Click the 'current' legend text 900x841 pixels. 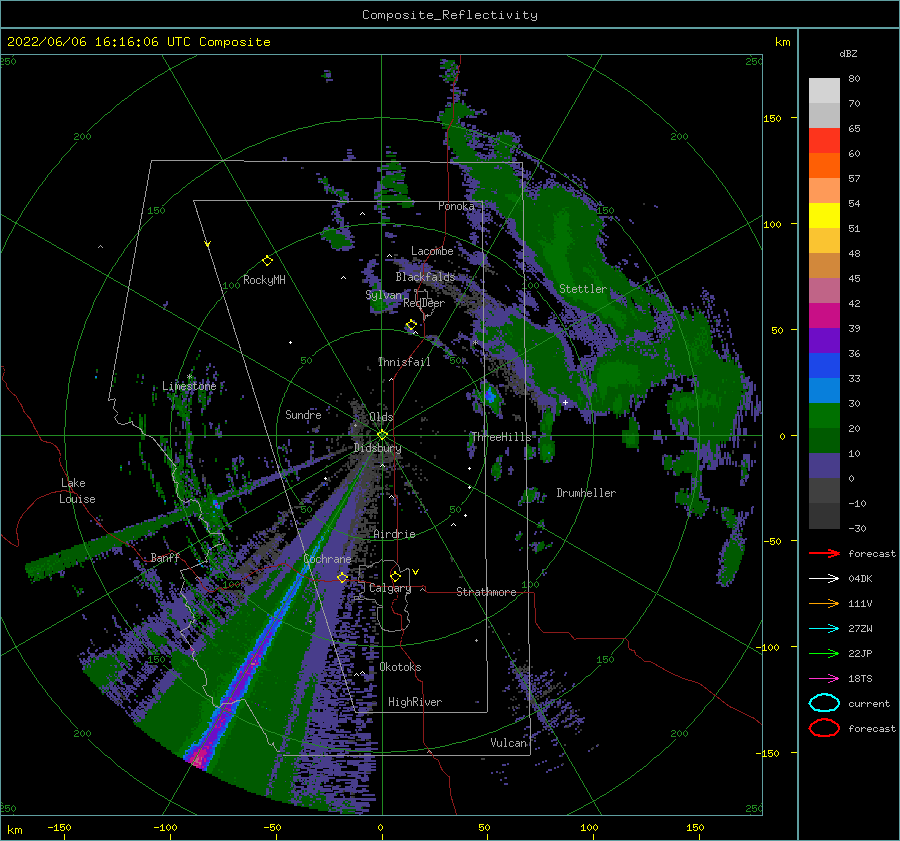coord(869,703)
